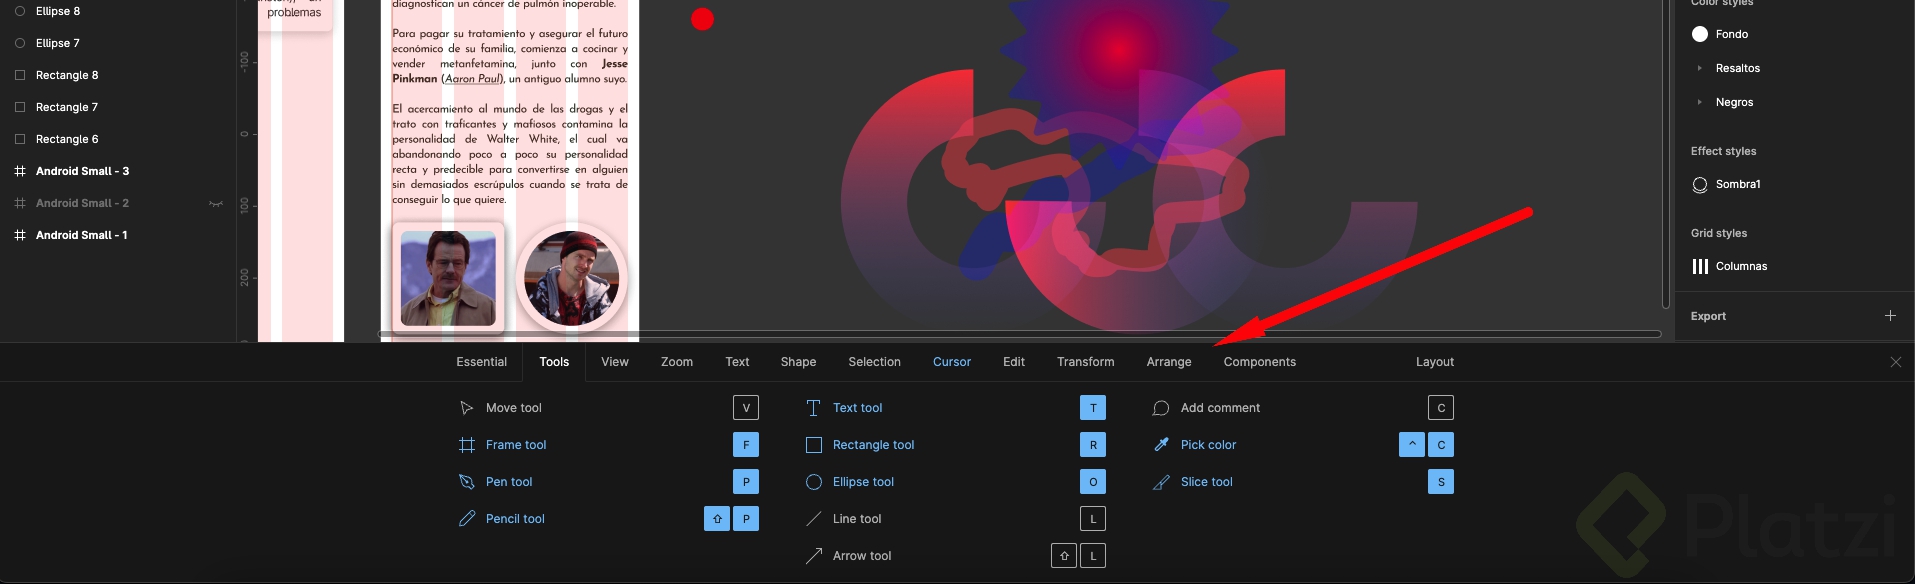Select the Line tool icon
Screen dimensions: 1915x584
coord(813,519)
